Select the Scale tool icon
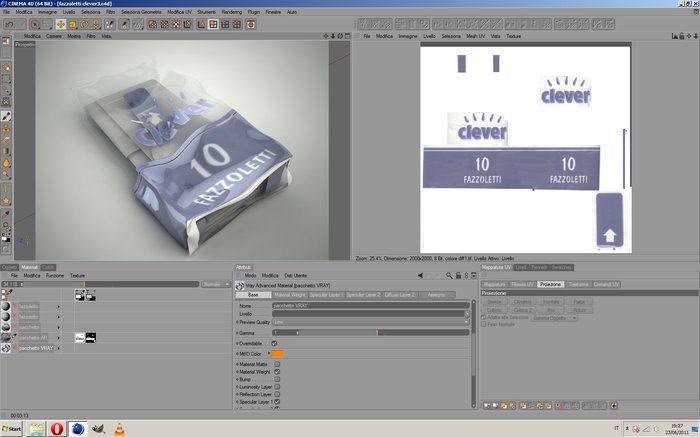Image resolution: width=700 pixels, height=437 pixels. coord(72,24)
